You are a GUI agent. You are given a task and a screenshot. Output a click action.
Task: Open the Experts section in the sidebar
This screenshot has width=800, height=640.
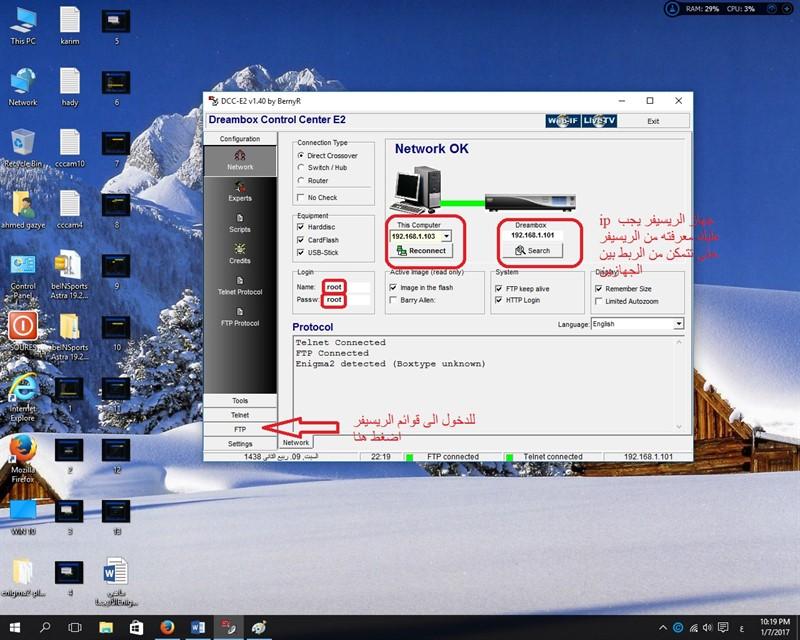point(240,192)
